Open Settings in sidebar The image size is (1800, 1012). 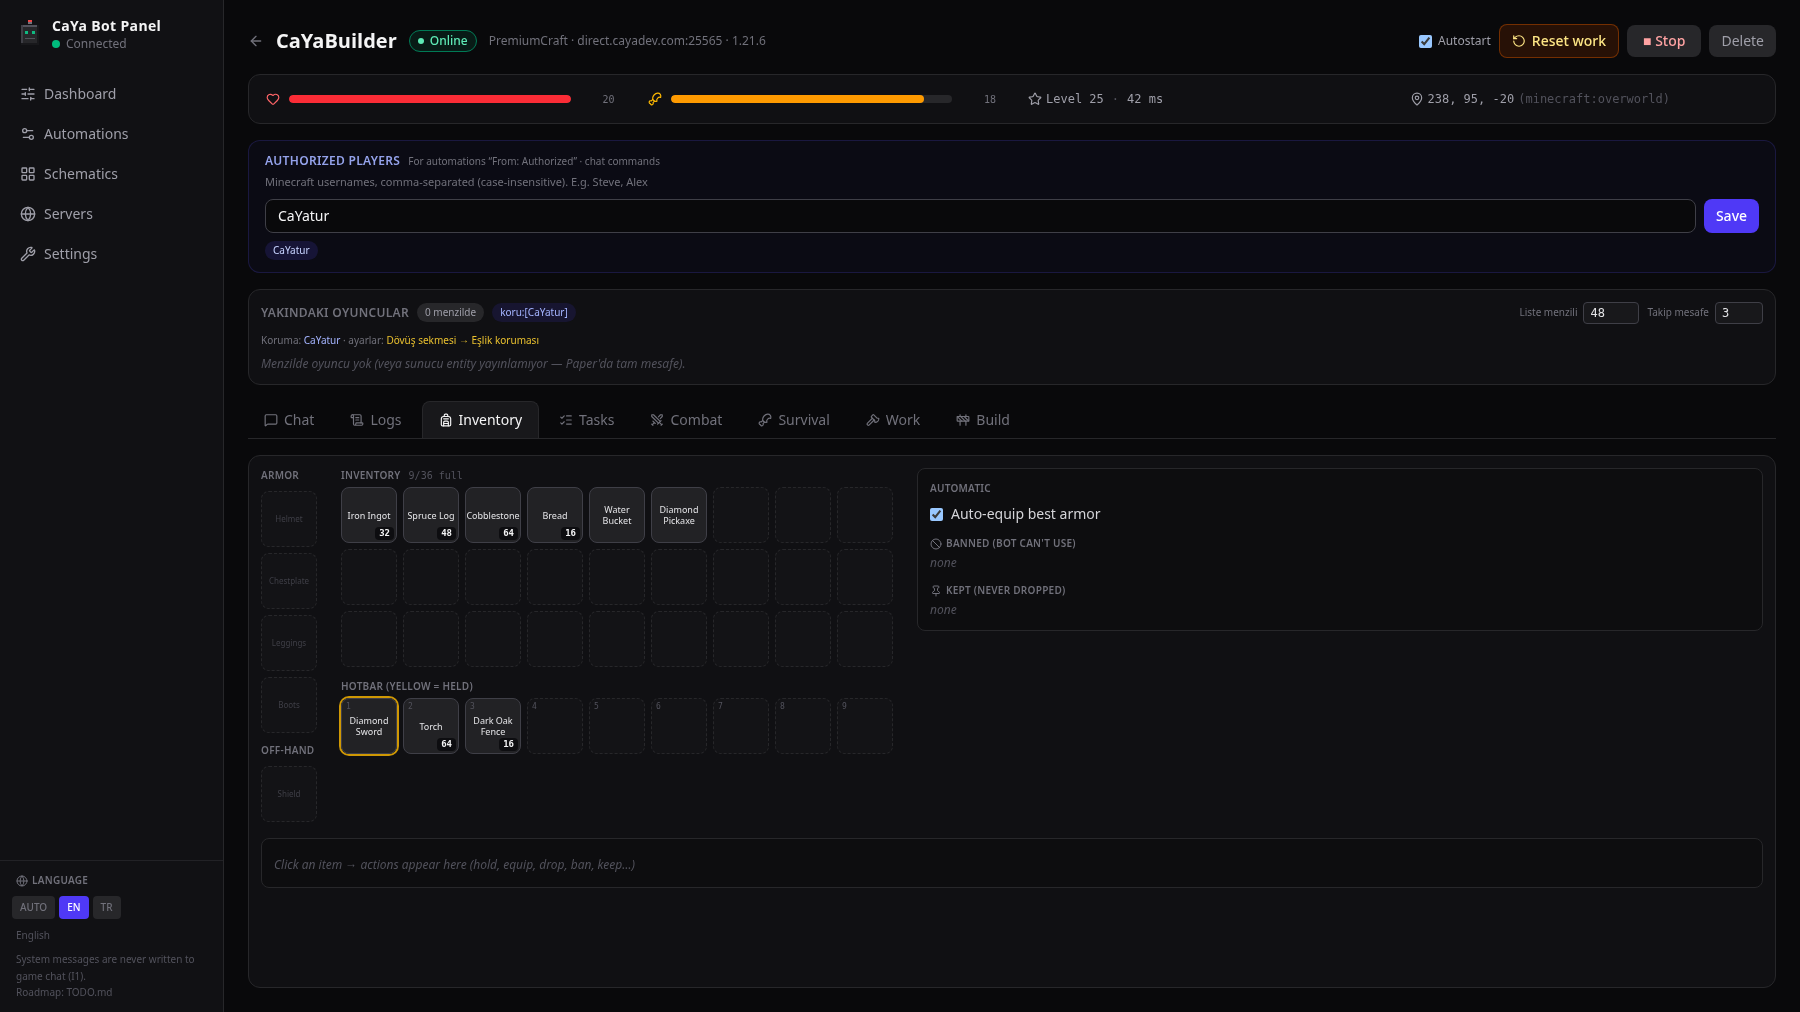111,254
